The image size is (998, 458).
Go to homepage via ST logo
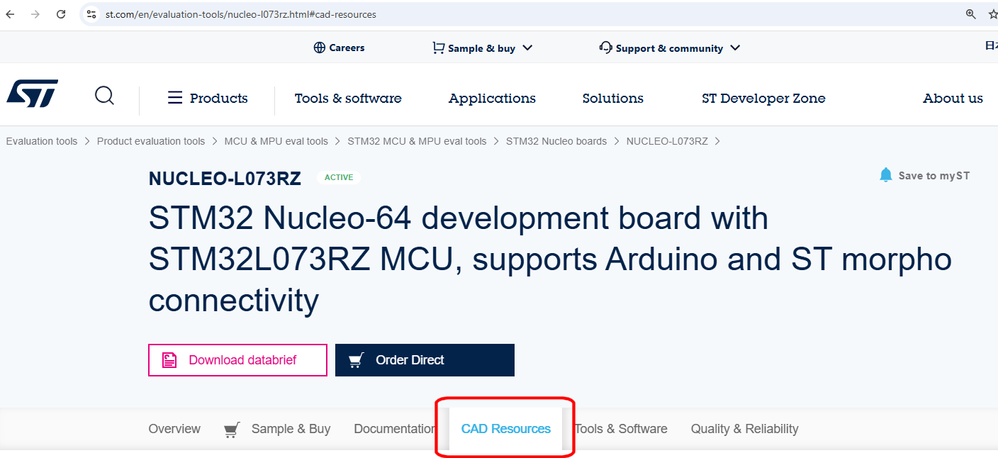pyautogui.click(x=32, y=94)
